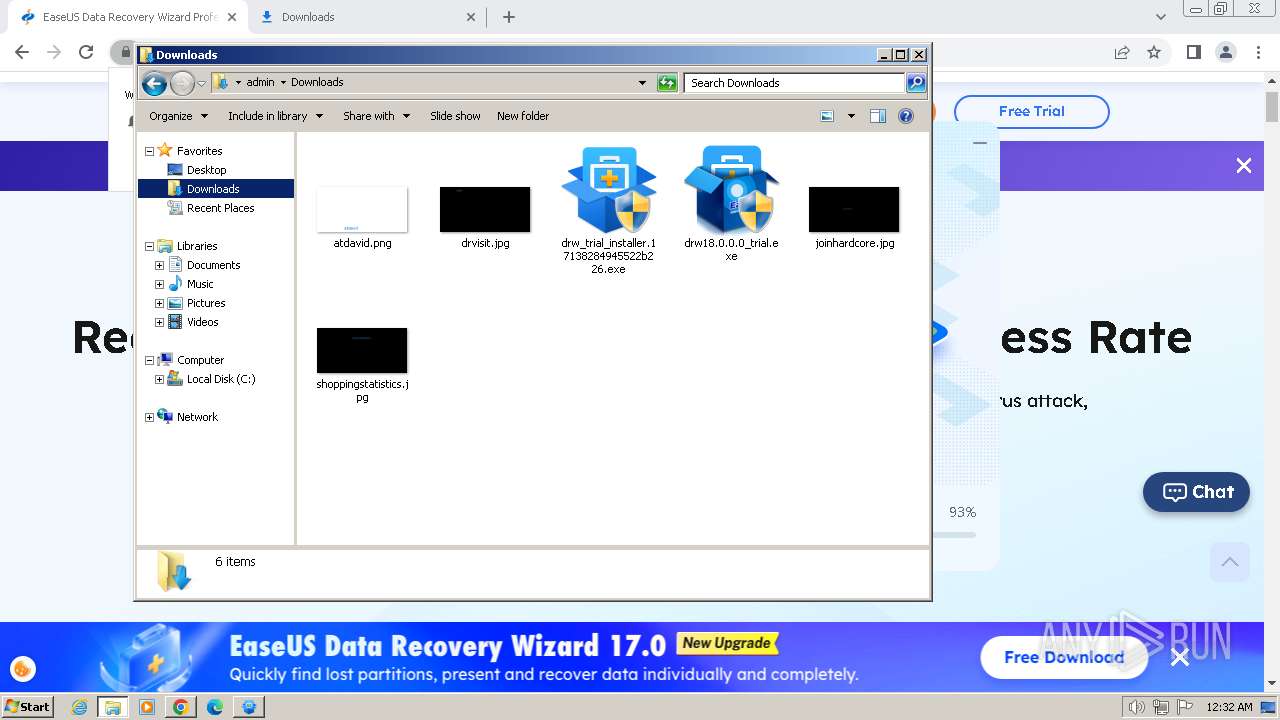Create a New folder
Image resolution: width=1280 pixels, height=720 pixels.
click(x=523, y=116)
